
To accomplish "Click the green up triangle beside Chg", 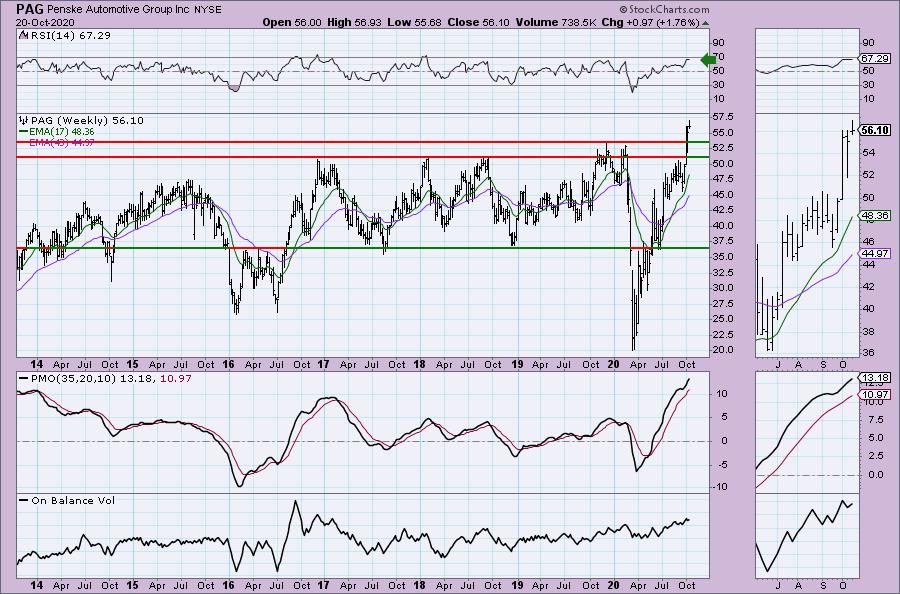I will point(705,23).
